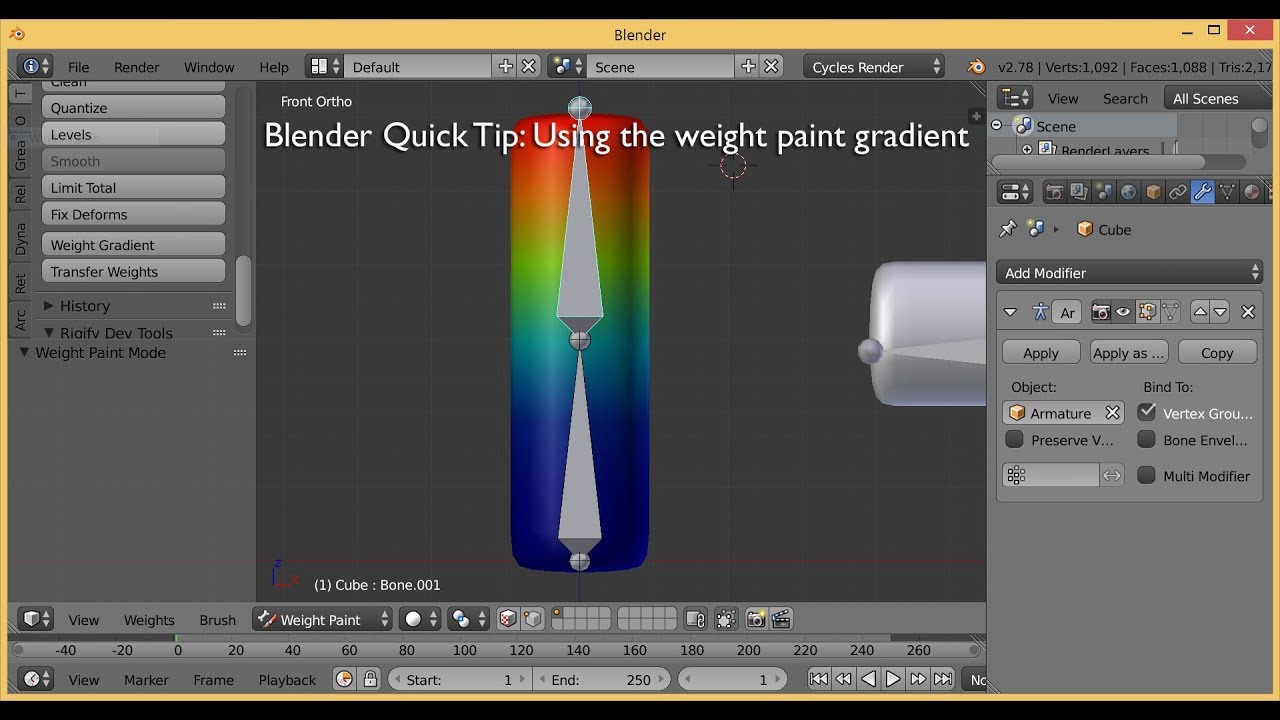Open the Constraints properties tab chain icon
1280x720 pixels.
click(x=1178, y=192)
